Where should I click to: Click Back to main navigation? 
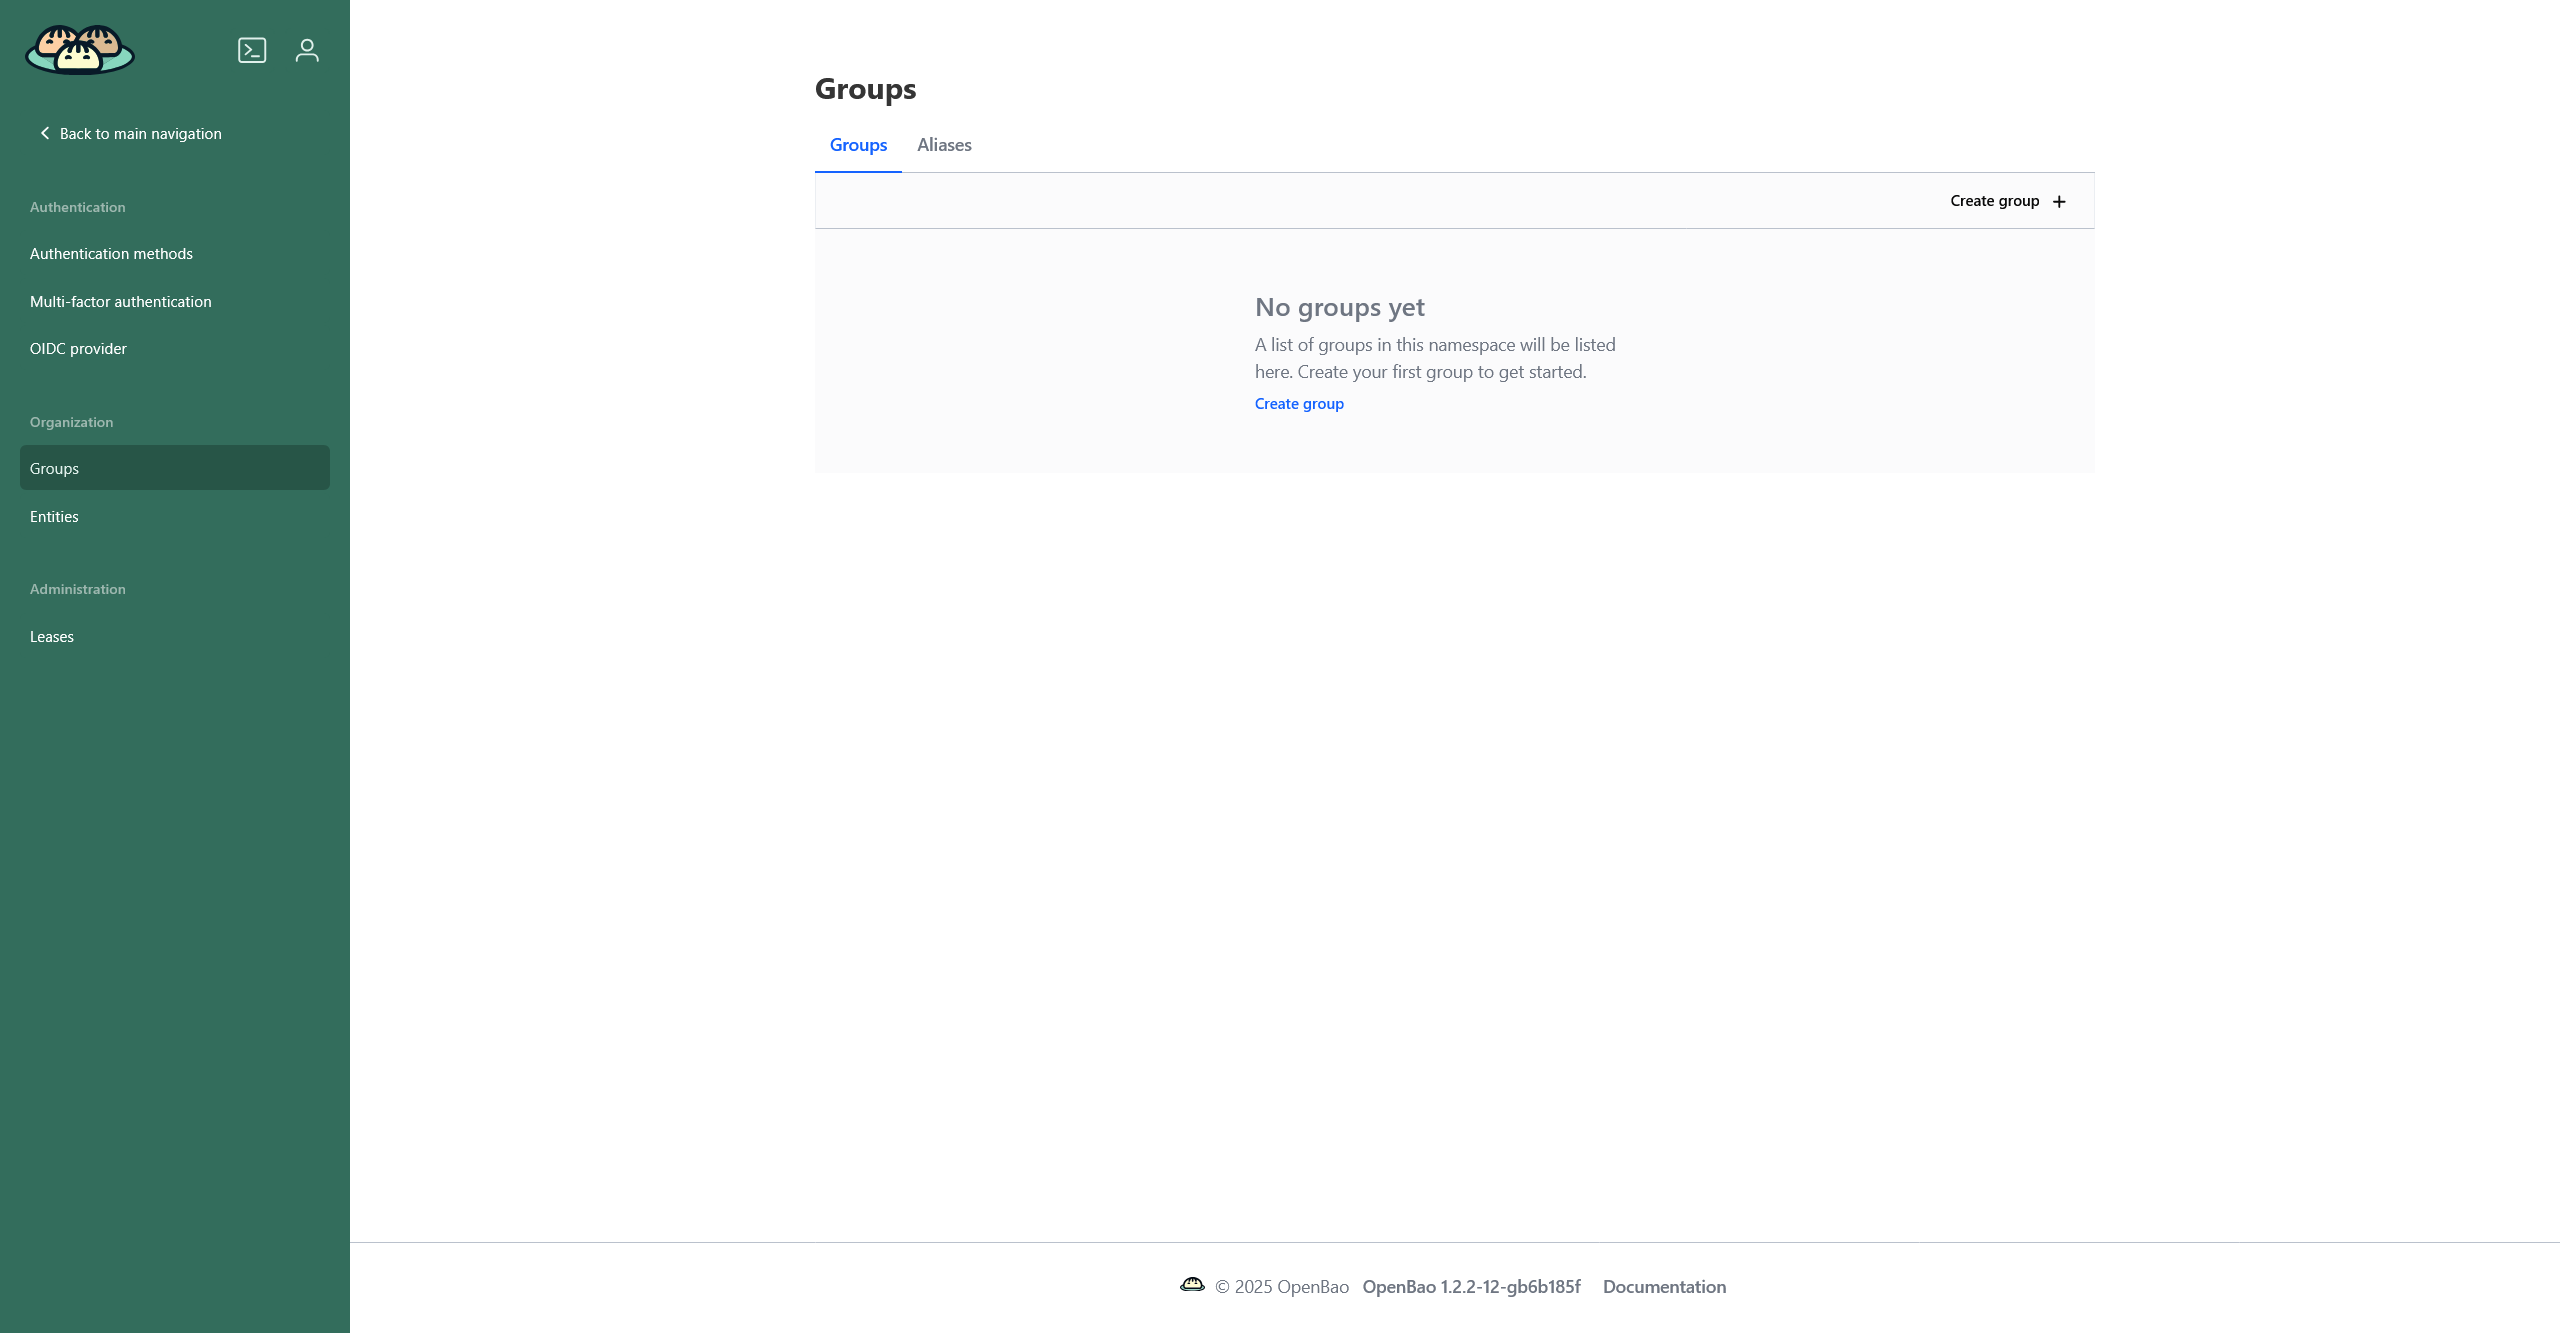coord(139,133)
